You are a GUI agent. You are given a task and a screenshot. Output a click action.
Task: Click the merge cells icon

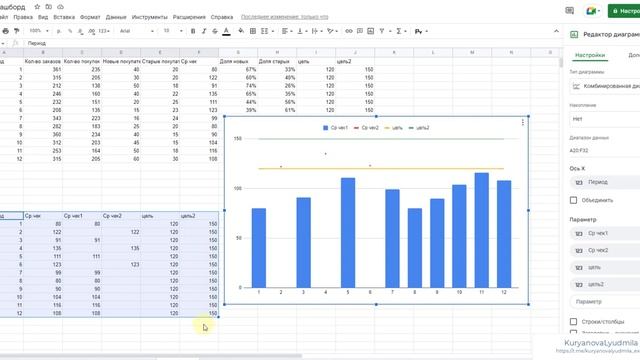pyautogui.click(x=264, y=31)
